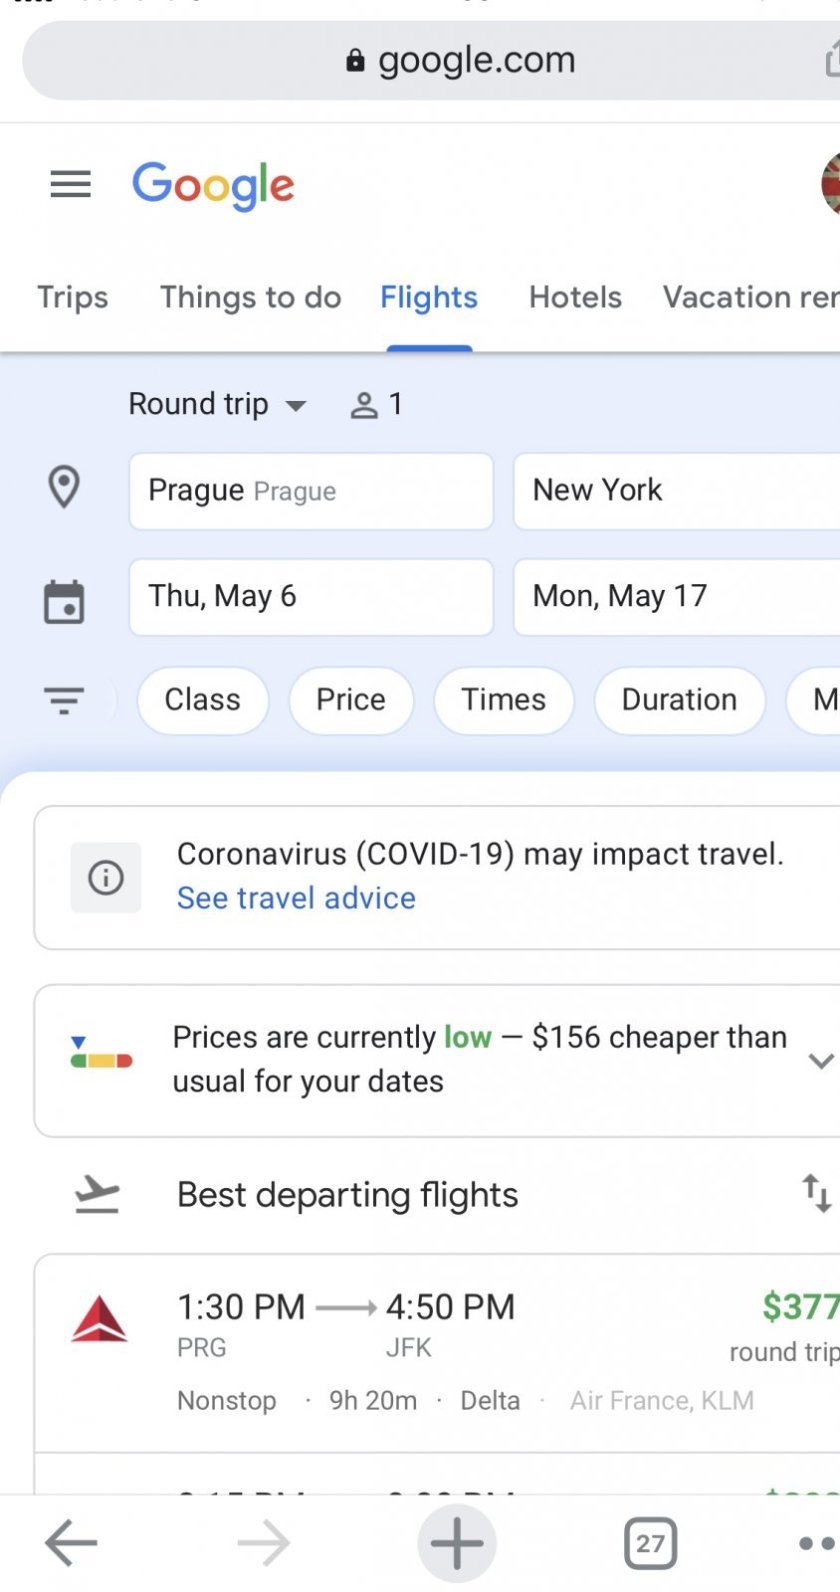Open the hamburger main menu
The image size is (840, 1592).
(x=70, y=184)
